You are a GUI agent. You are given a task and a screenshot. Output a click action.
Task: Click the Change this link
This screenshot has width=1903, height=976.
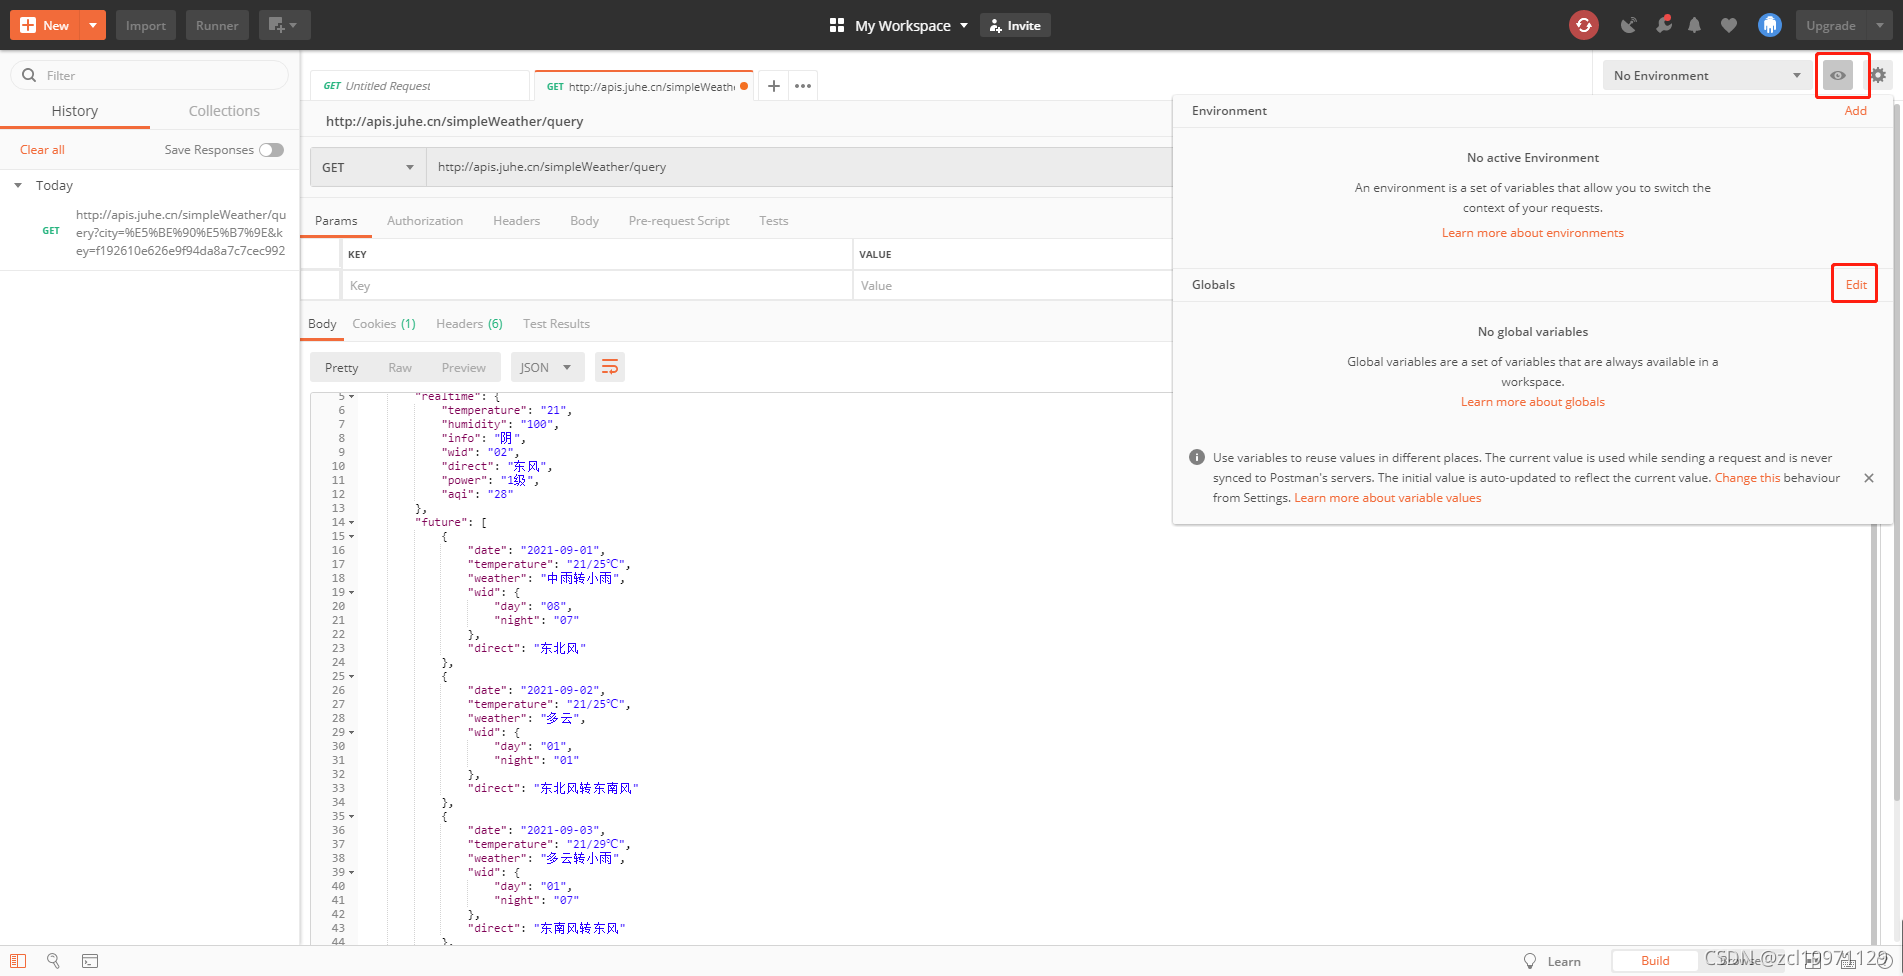click(1747, 478)
